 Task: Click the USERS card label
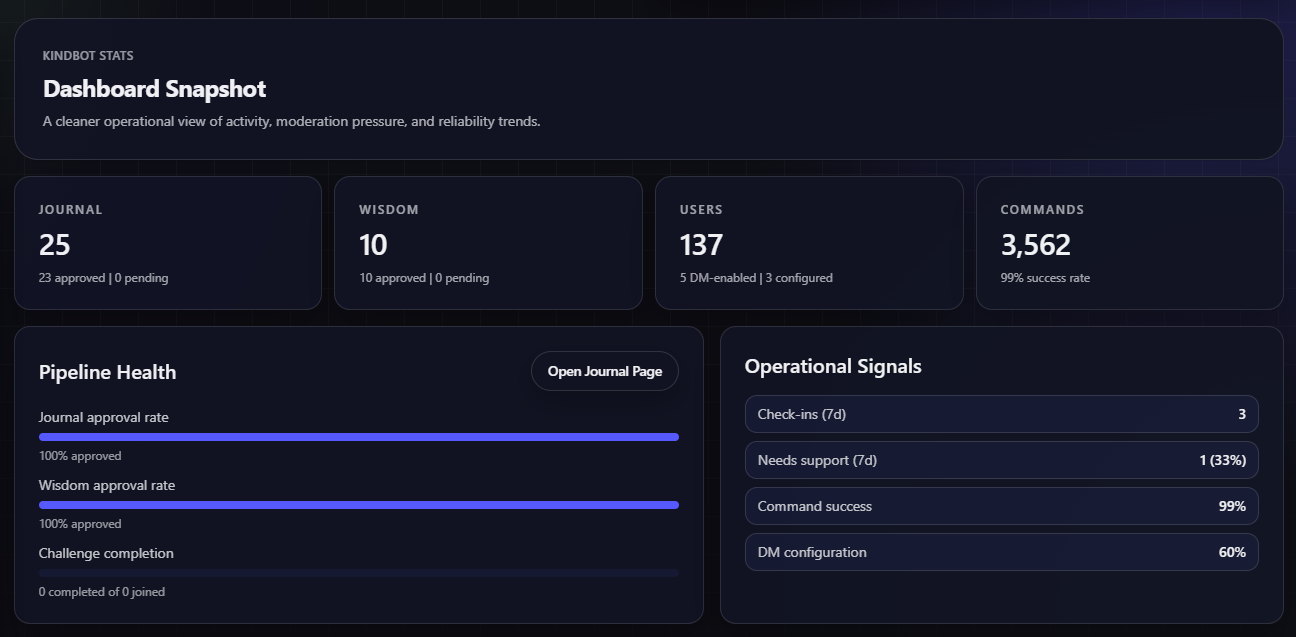[x=701, y=210]
